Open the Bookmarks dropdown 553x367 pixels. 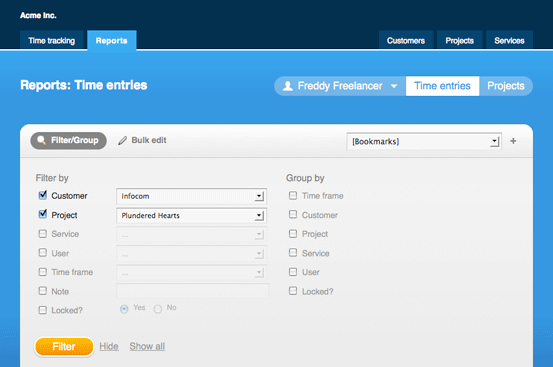click(x=424, y=141)
